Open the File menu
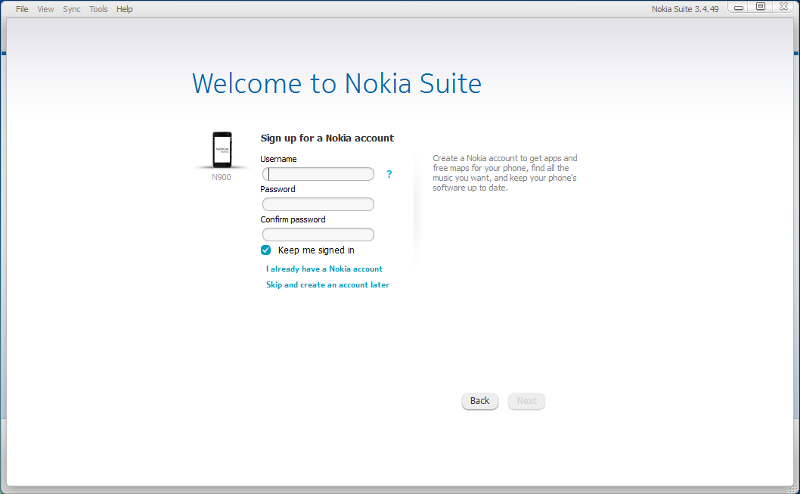Screen dimensions: 800x494 click(22, 9)
